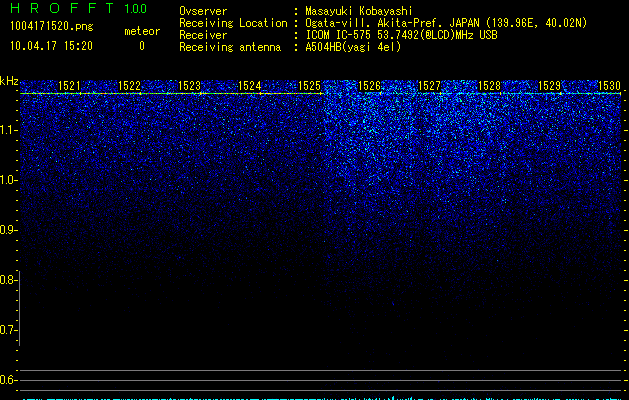Click the HROFFT 1.0.0 title text
629x400 pixels.
point(79,8)
